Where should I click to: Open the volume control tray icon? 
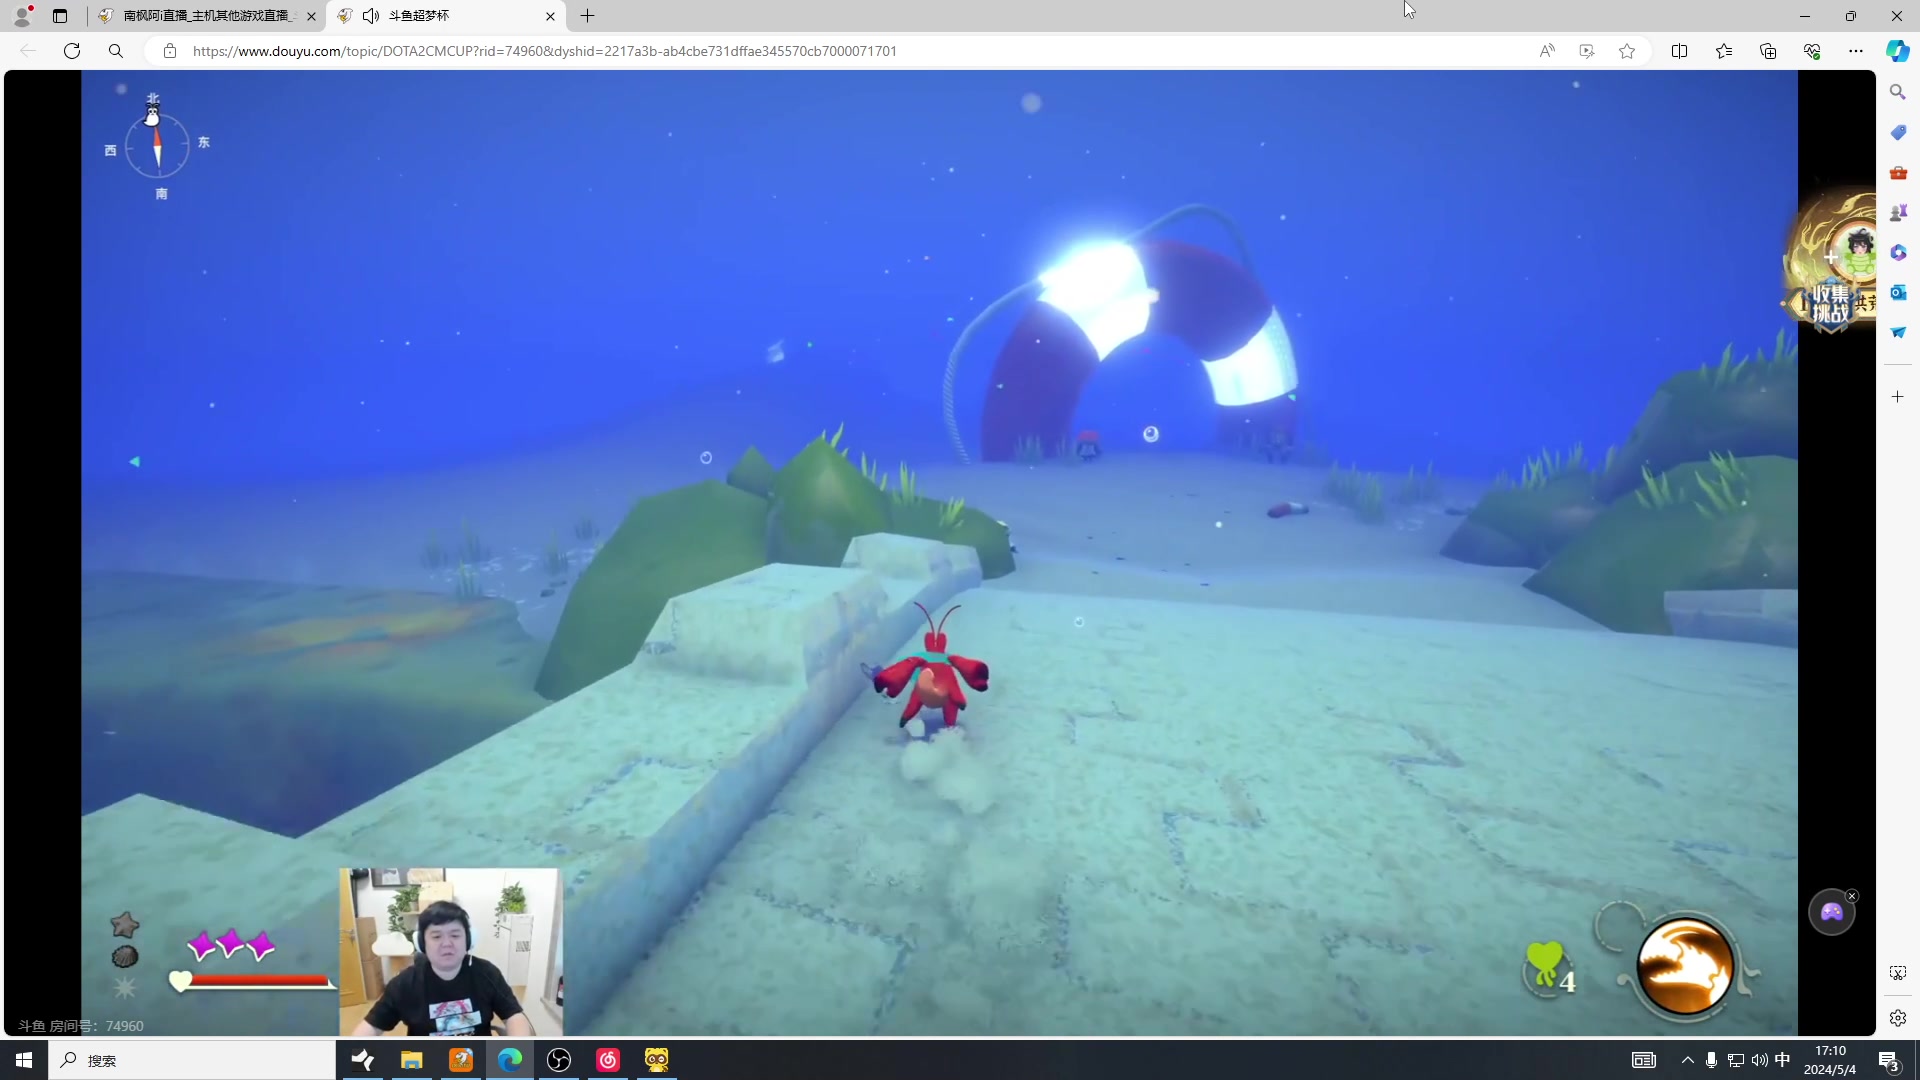click(x=1760, y=1060)
